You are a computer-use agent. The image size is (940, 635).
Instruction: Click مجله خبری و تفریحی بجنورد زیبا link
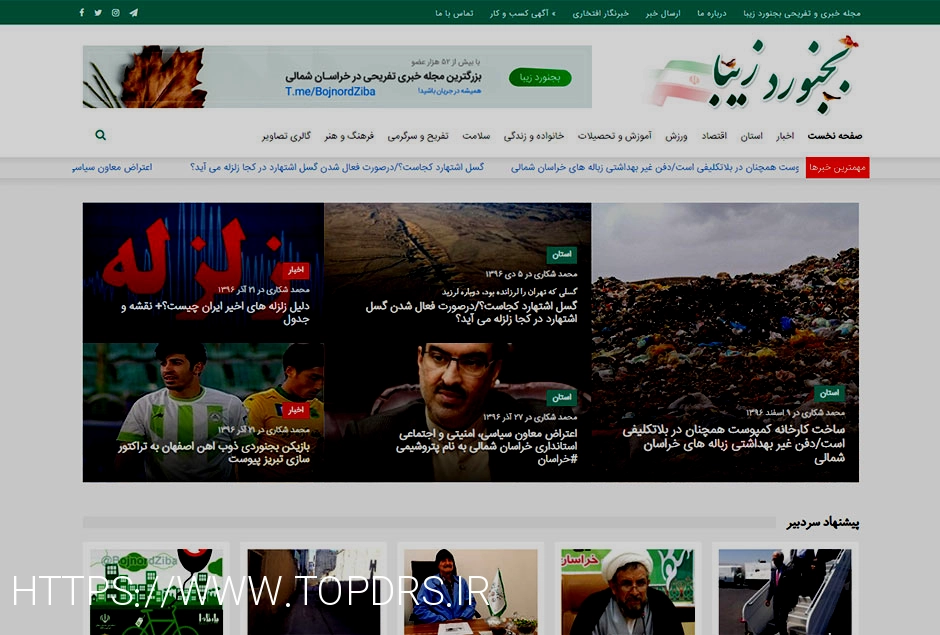click(802, 13)
